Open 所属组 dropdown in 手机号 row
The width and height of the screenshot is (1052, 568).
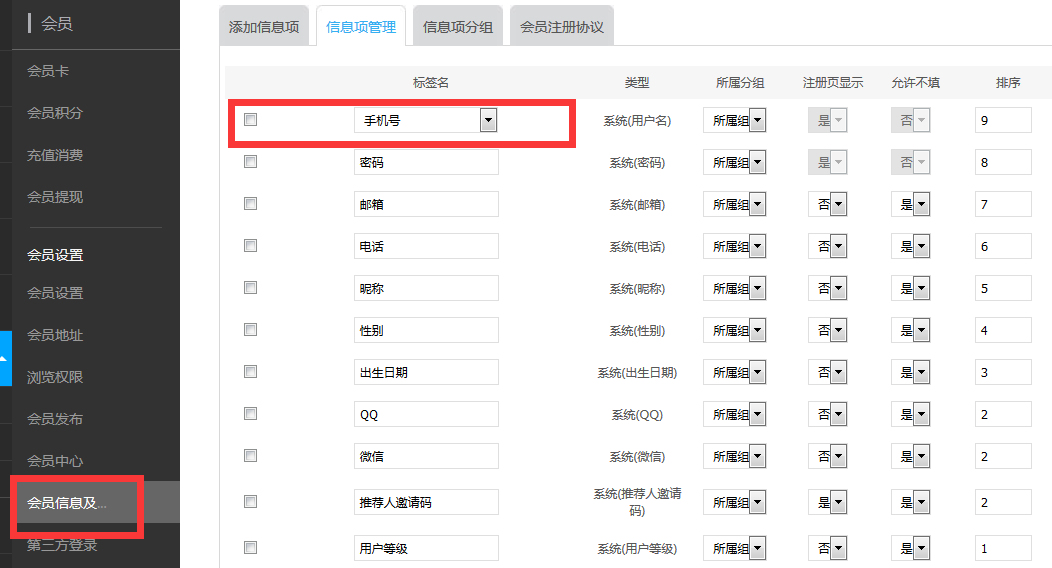735,121
